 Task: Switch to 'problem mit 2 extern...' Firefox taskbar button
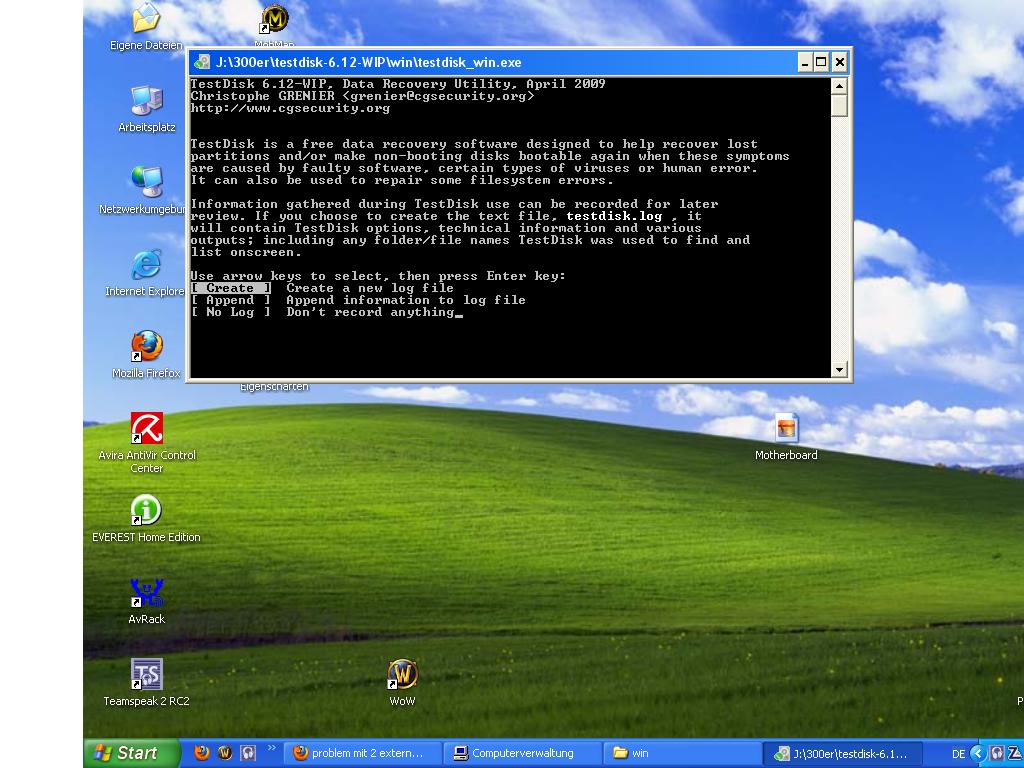[362, 753]
